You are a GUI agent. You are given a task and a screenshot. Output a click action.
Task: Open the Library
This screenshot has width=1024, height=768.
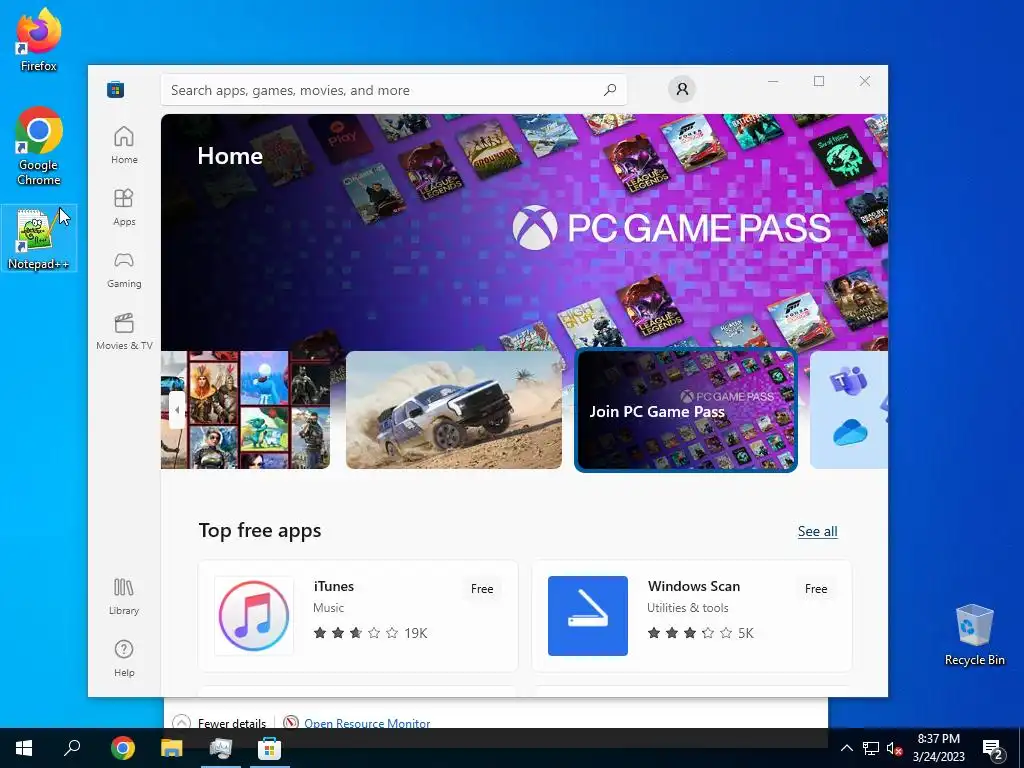tap(124, 596)
